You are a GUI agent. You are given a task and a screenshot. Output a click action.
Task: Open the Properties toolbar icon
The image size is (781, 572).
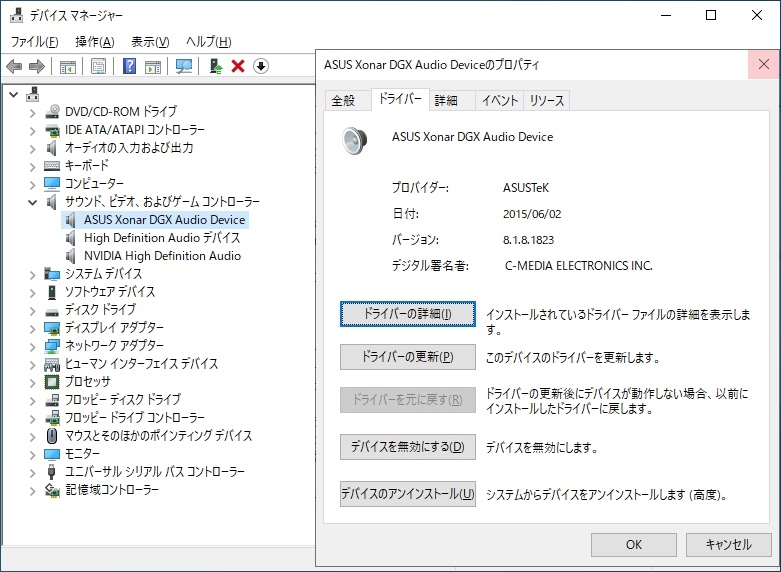[99, 66]
